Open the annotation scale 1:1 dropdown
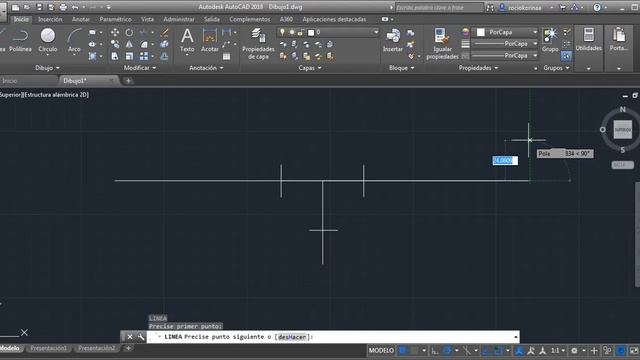The image size is (640, 360). click(x=558, y=350)
